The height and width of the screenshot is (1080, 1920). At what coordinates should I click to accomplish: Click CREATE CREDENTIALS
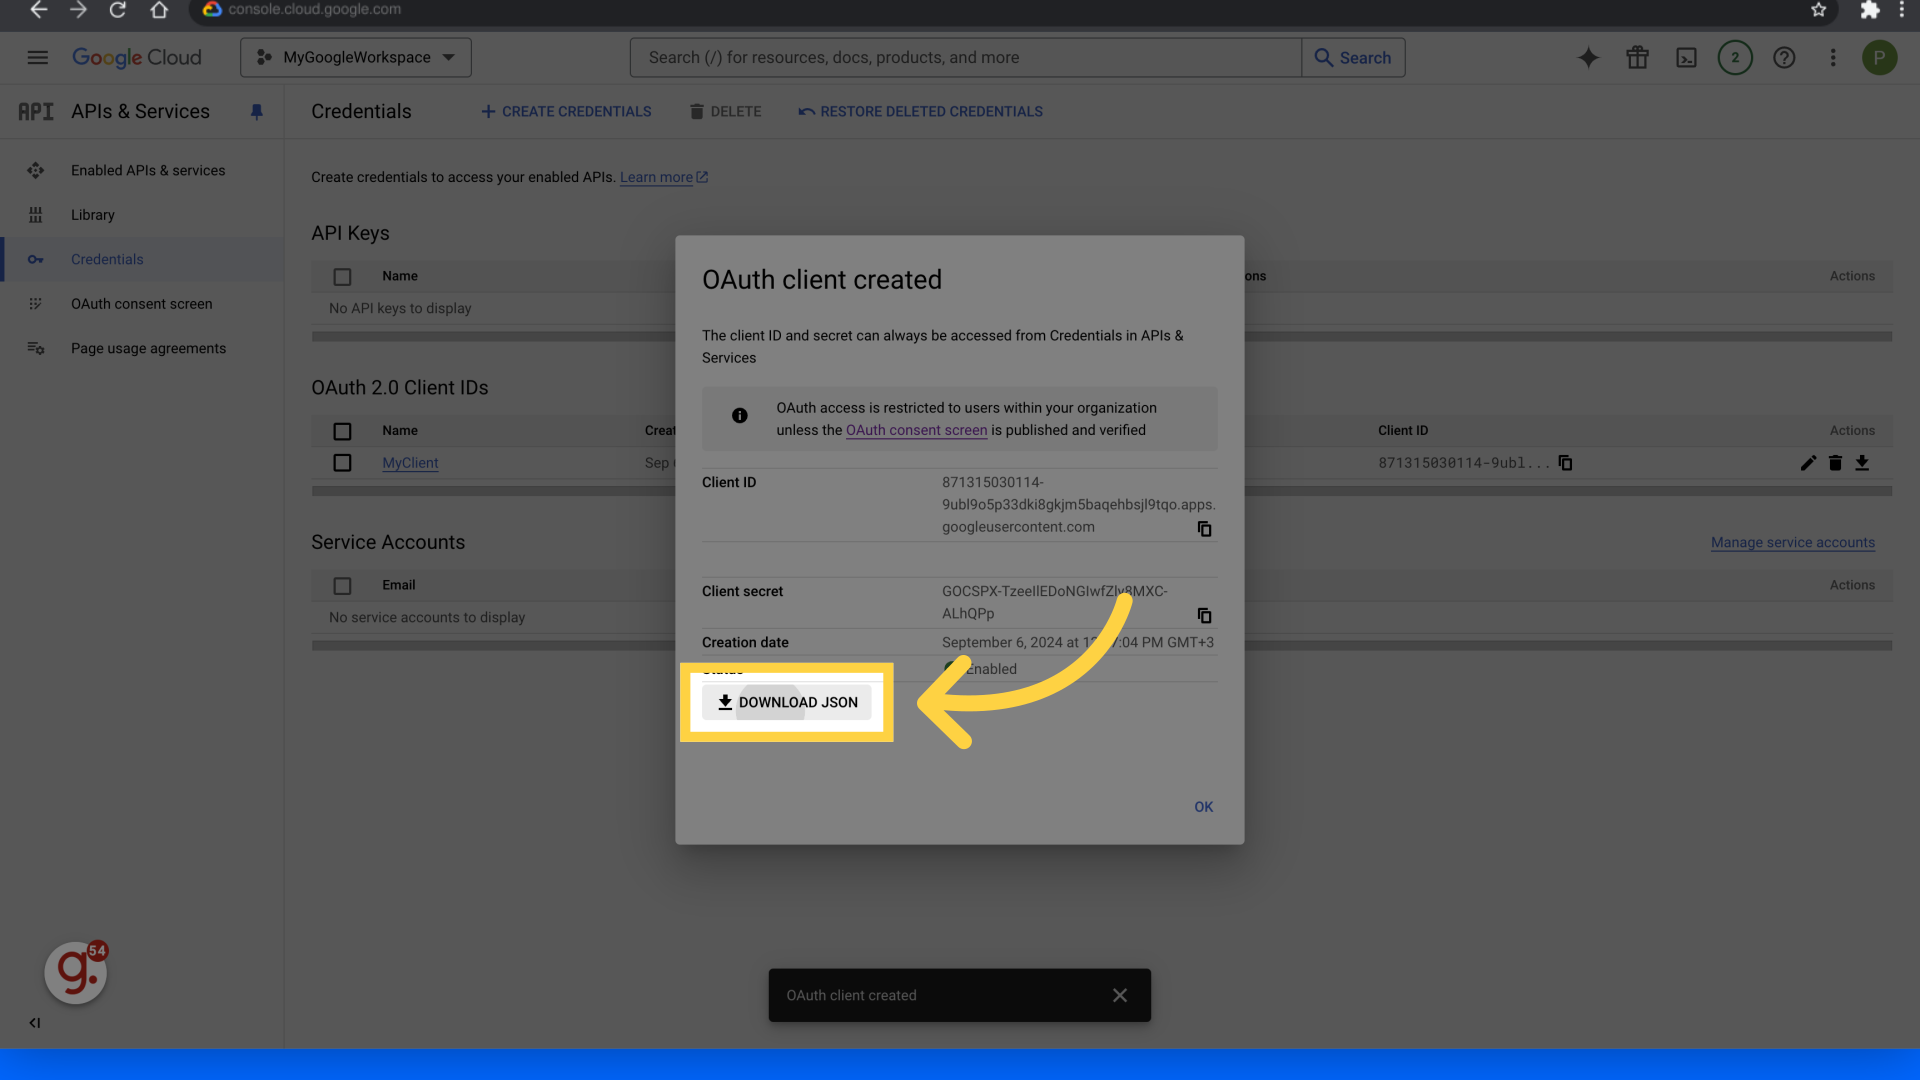[566, 112]
